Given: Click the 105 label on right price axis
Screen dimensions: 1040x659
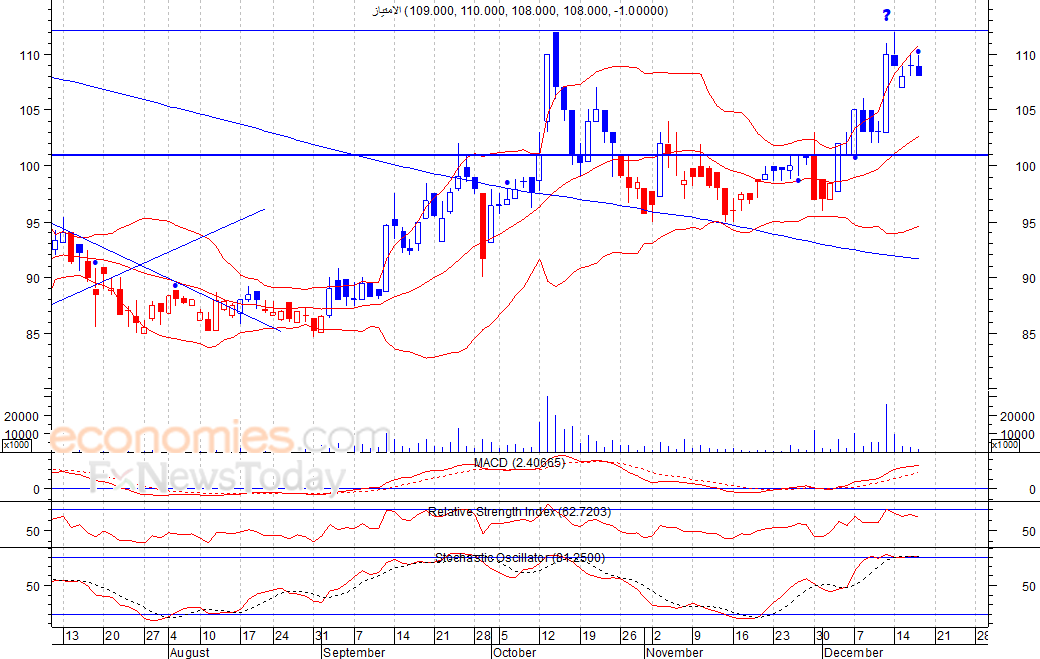Looking at the screenshot, I should [1026, 111].
